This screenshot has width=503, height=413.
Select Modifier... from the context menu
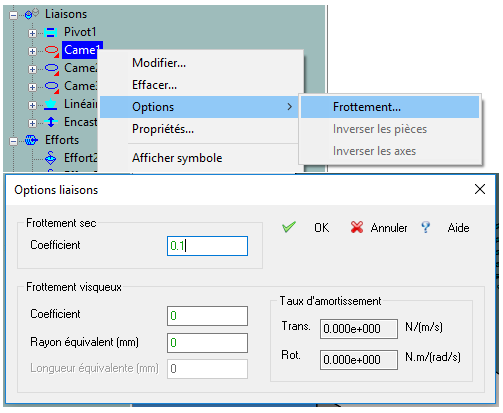tap(159, 63)
